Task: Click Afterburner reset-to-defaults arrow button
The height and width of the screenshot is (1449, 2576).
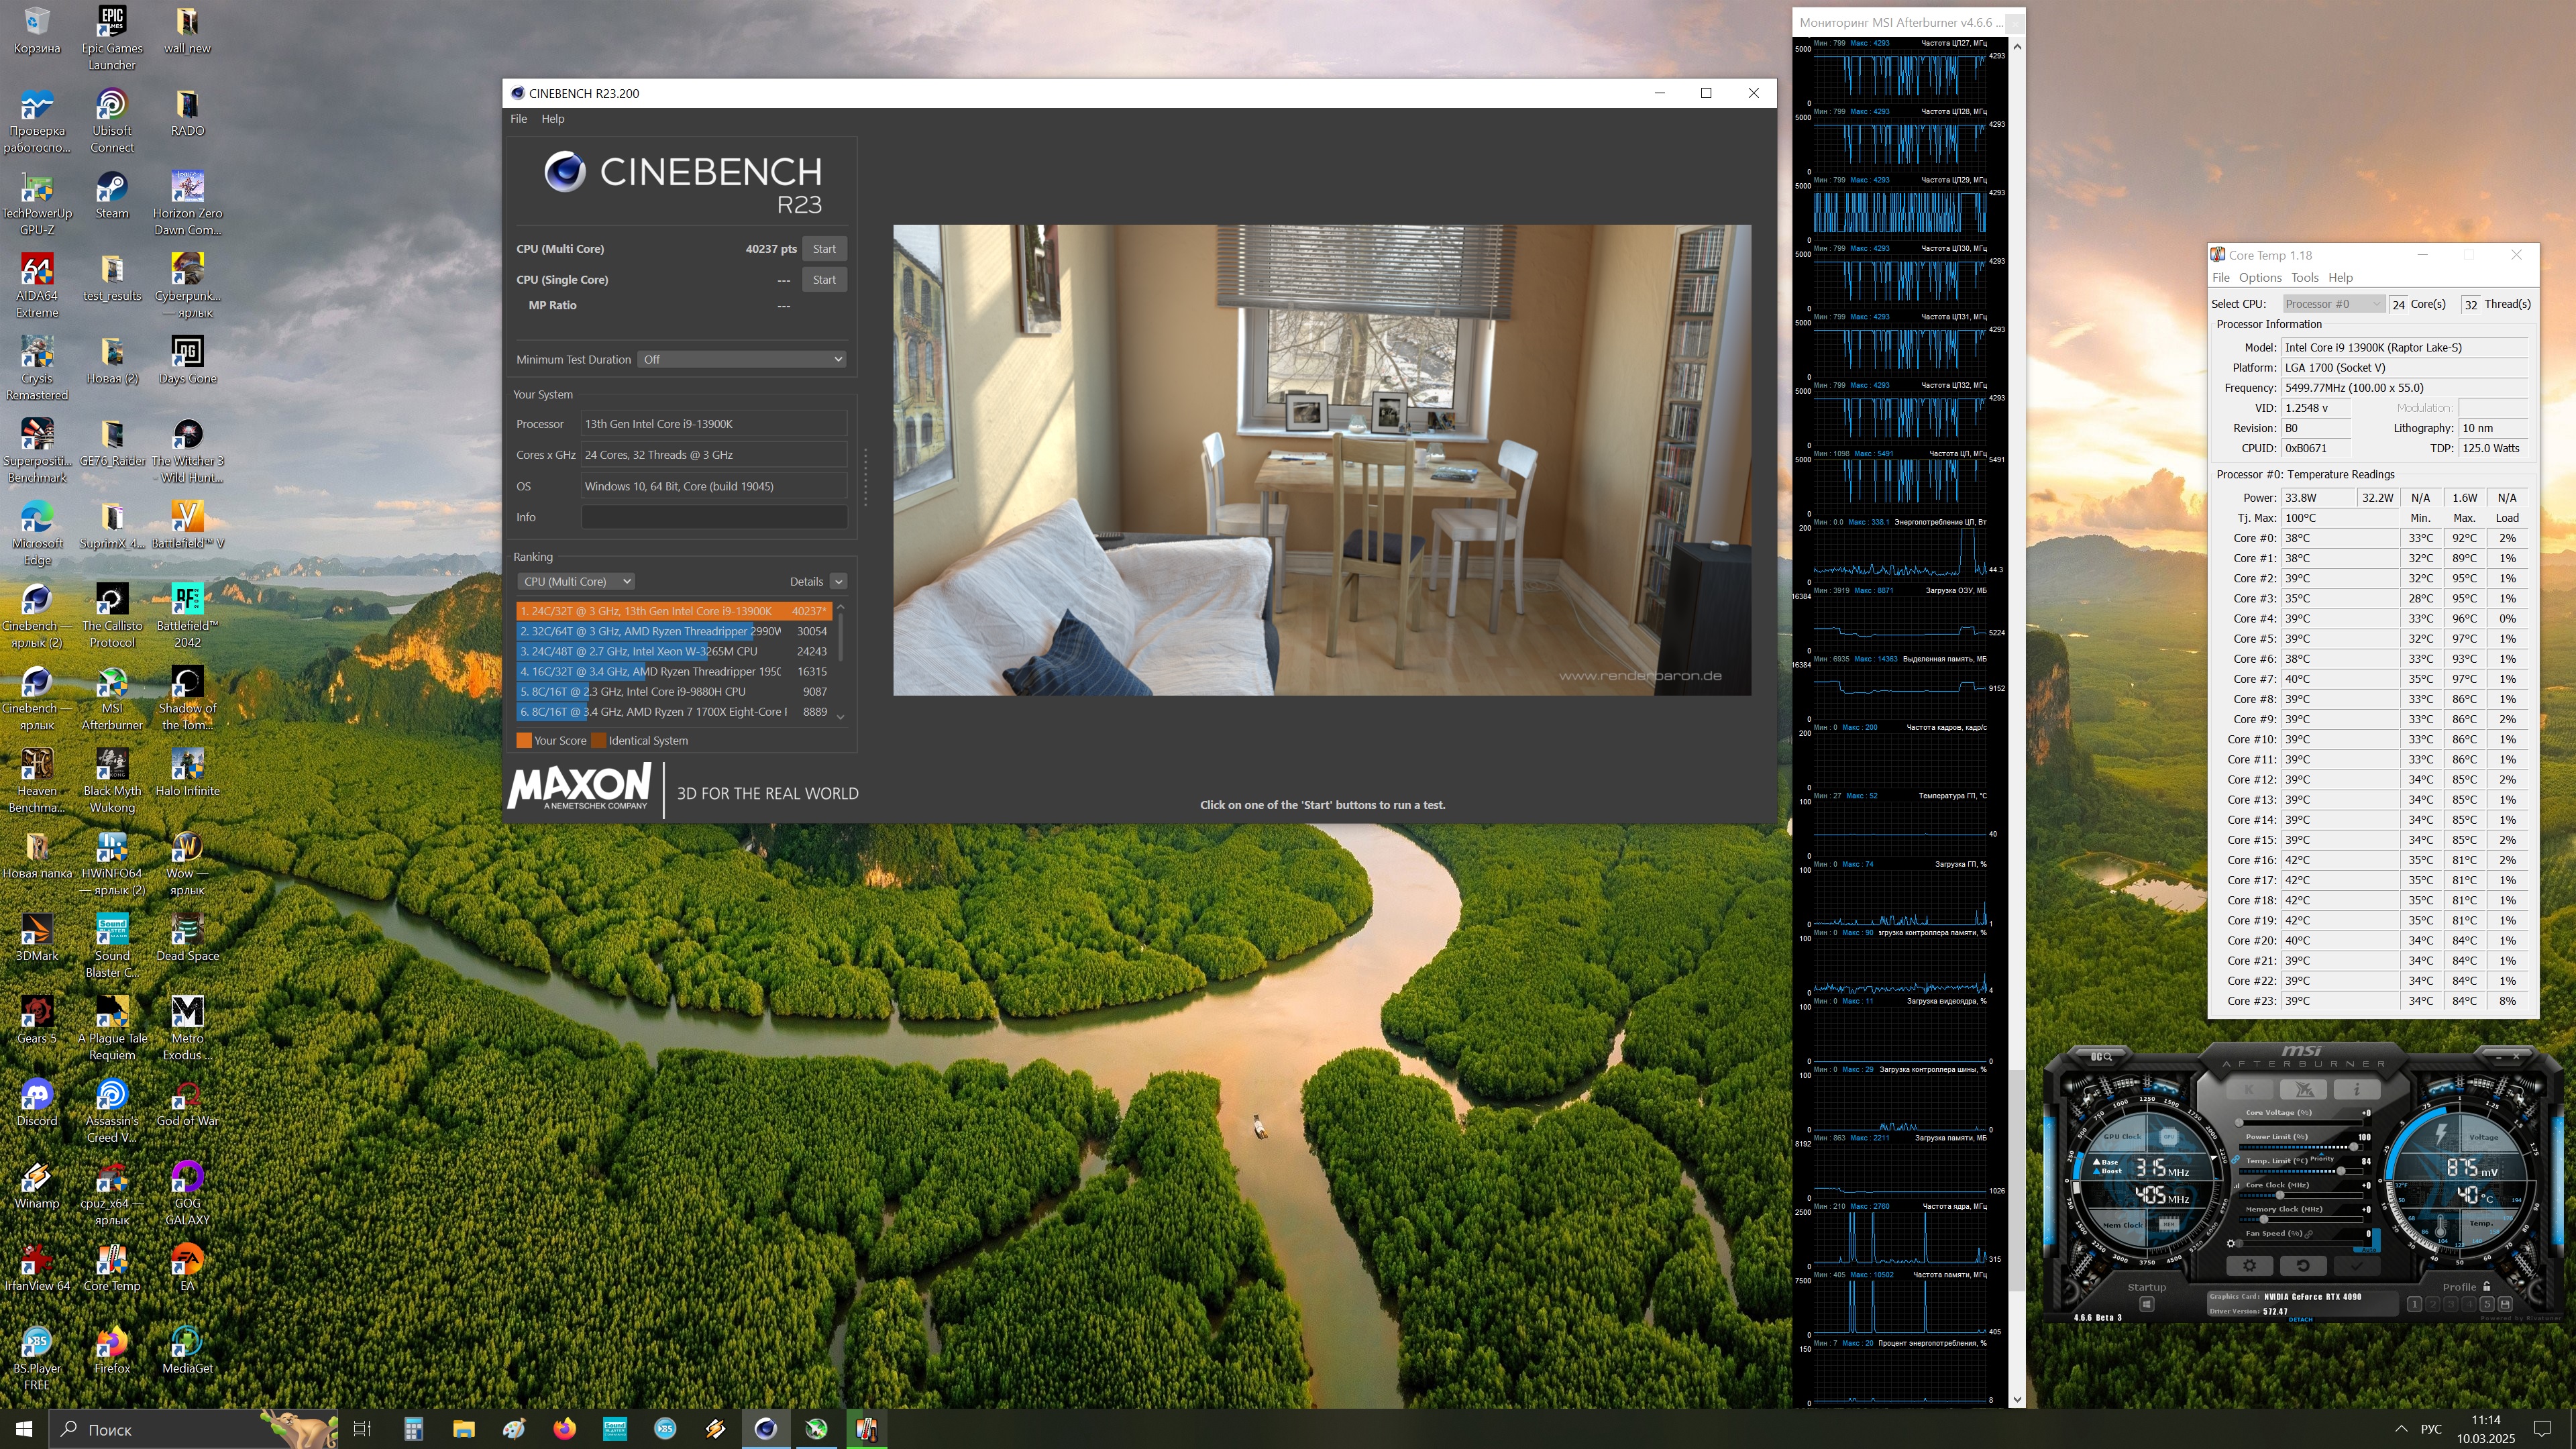Action: tap(2303, 1265)
